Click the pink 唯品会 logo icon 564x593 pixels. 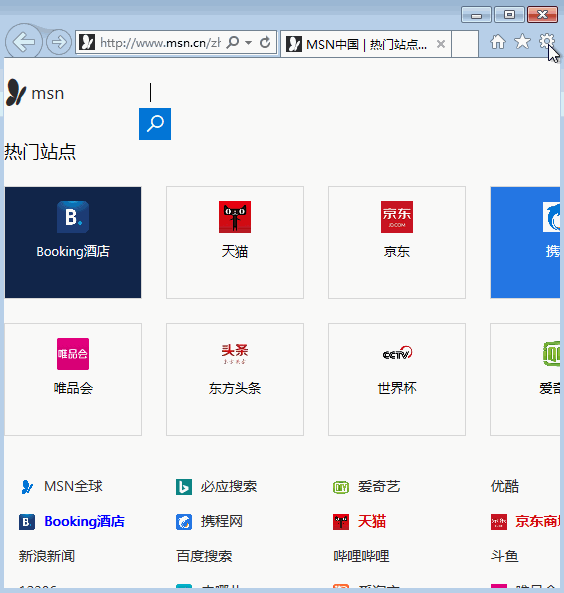click(73, 354)
